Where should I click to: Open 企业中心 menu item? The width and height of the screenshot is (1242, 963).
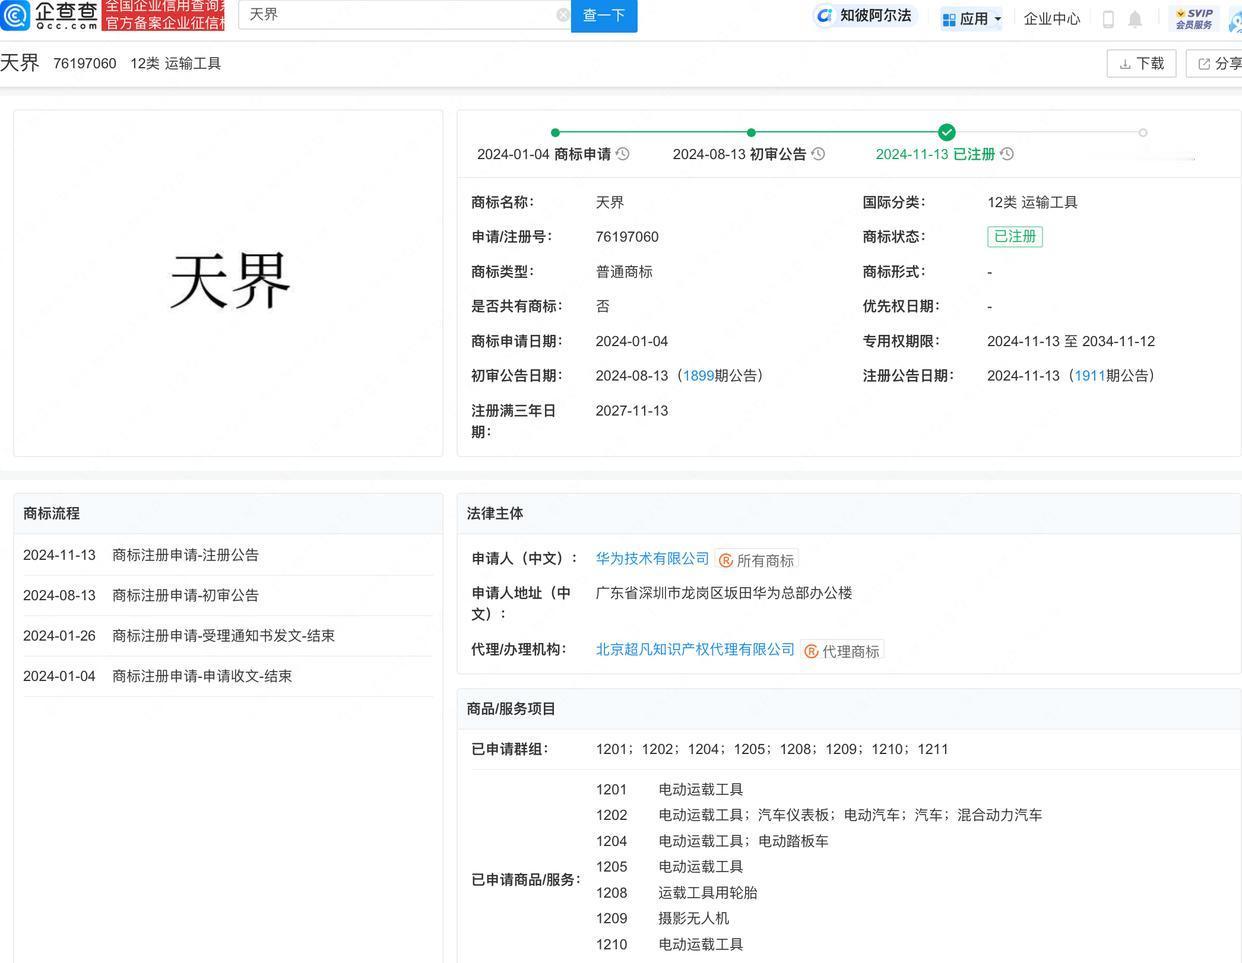(x=1052, y=19)
